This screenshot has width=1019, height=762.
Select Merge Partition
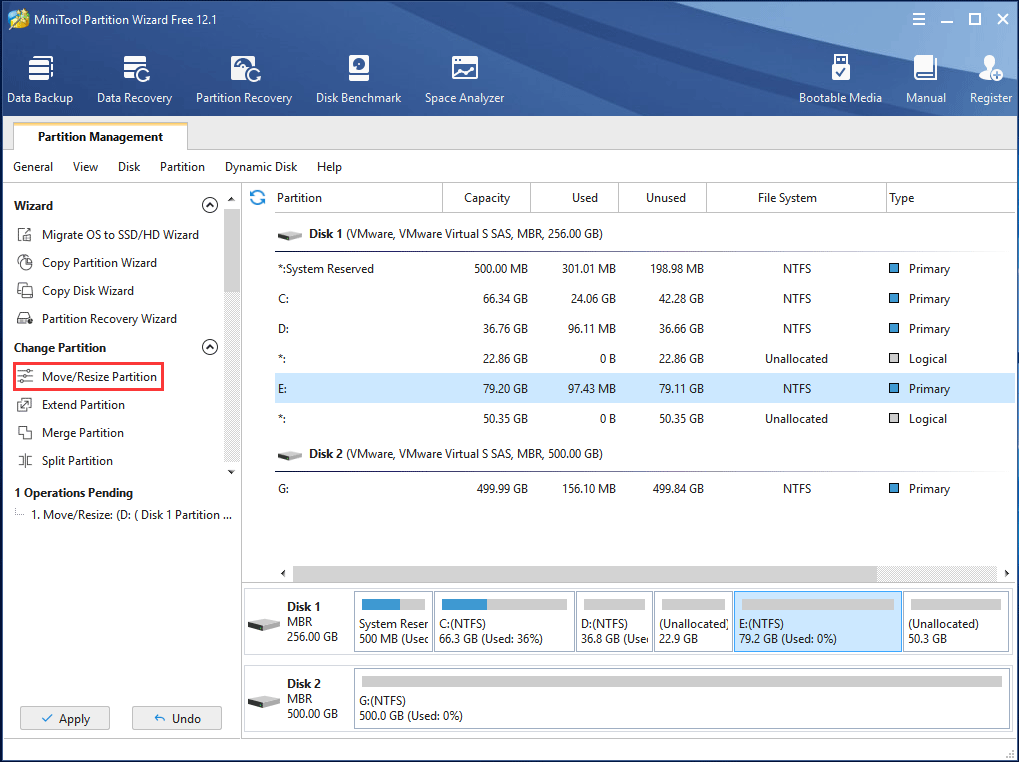70,433
